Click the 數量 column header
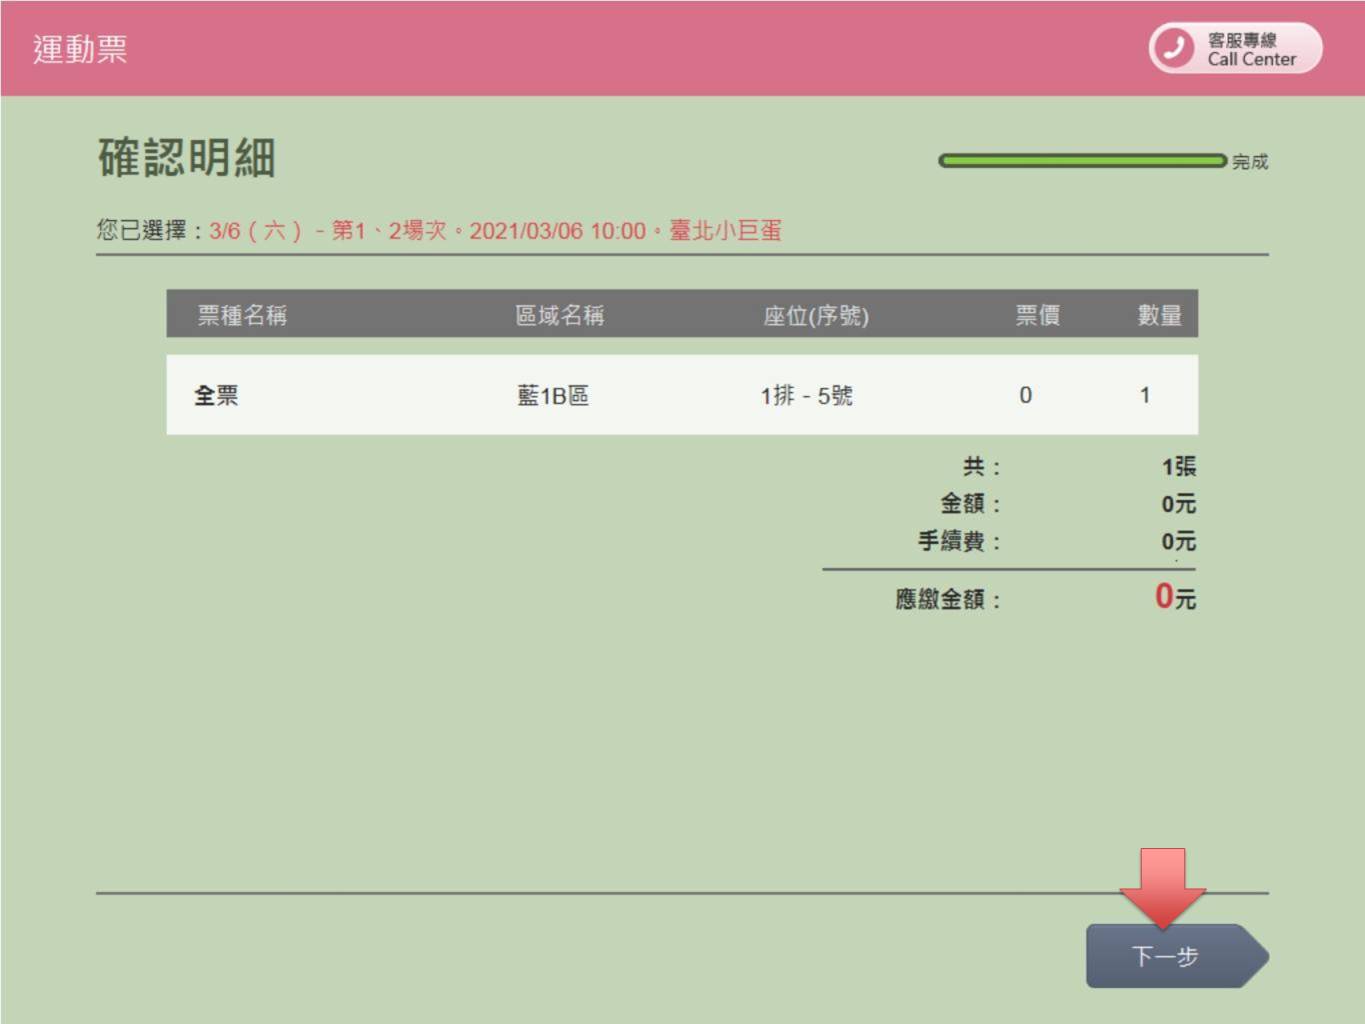 coord(1159,315)
